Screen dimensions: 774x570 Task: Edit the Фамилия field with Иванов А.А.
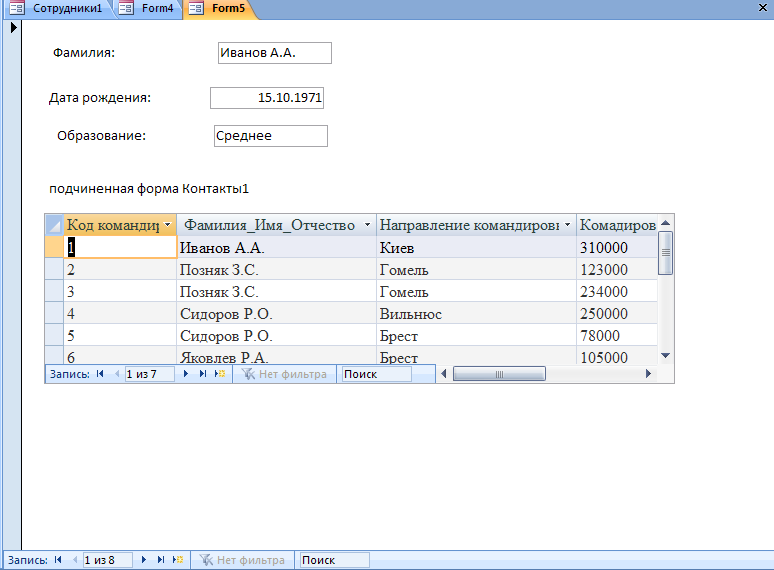[274, 53]
